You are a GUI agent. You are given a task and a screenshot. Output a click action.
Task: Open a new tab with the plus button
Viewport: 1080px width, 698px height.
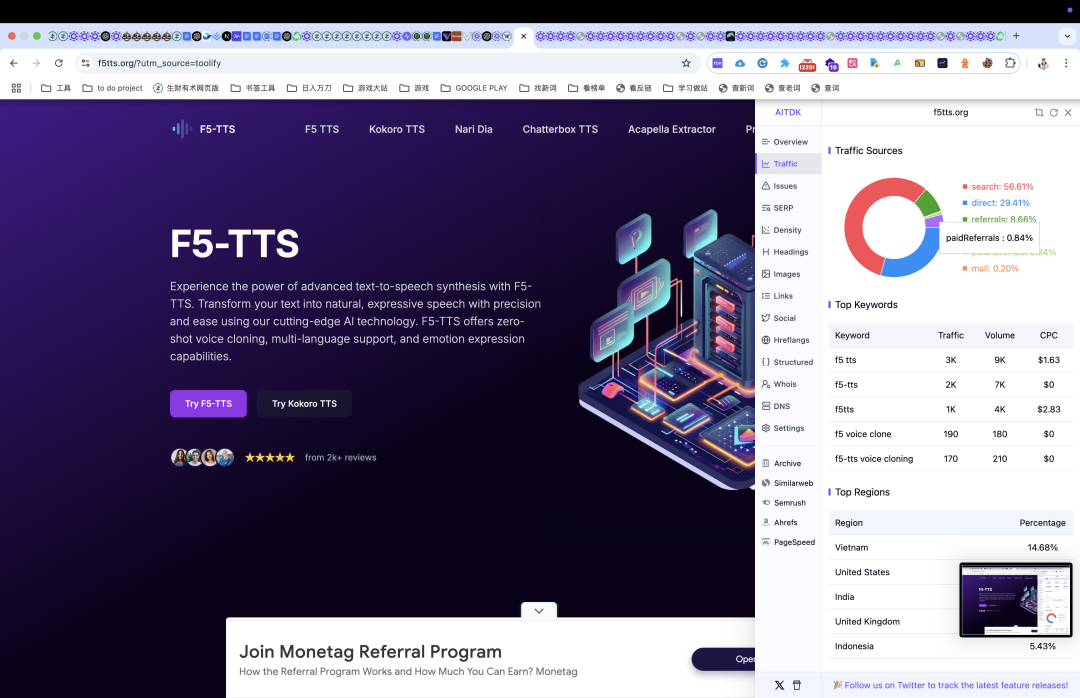tap(1016, 36)
